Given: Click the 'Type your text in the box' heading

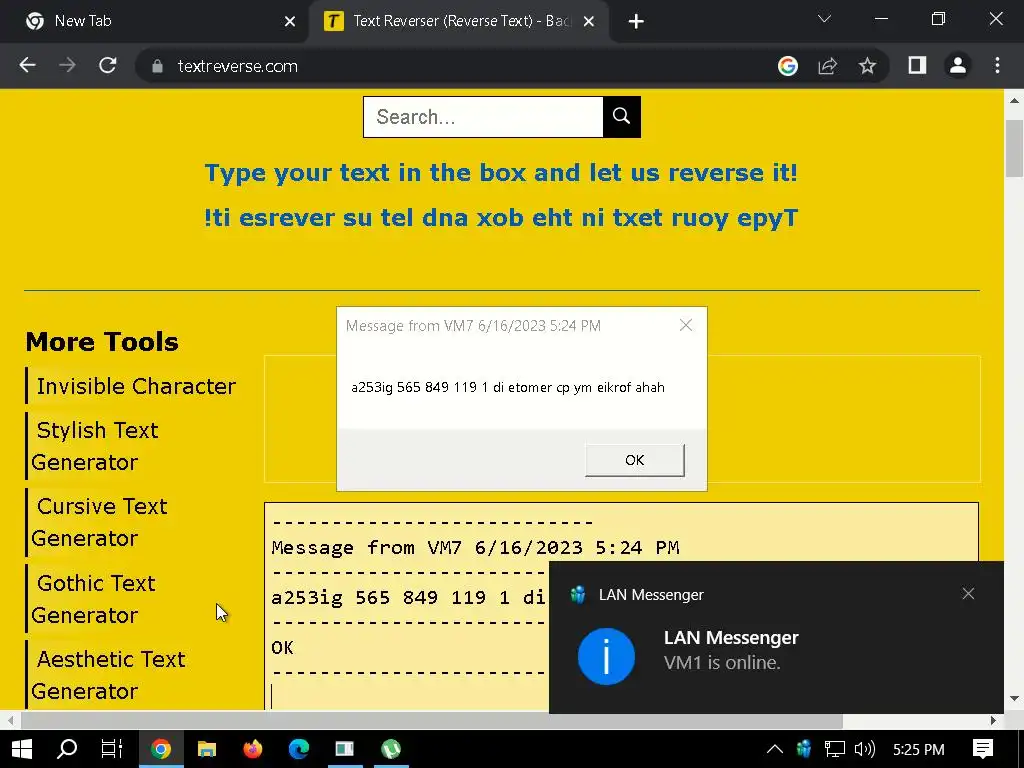Looking at the screenshot, I should [501, 173].
